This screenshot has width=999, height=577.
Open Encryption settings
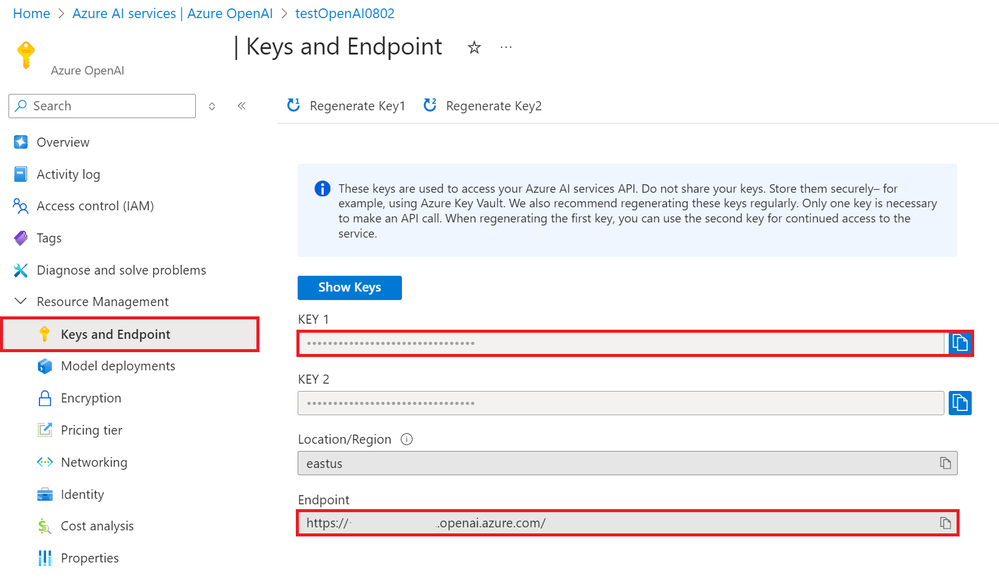tap(91, 398)
